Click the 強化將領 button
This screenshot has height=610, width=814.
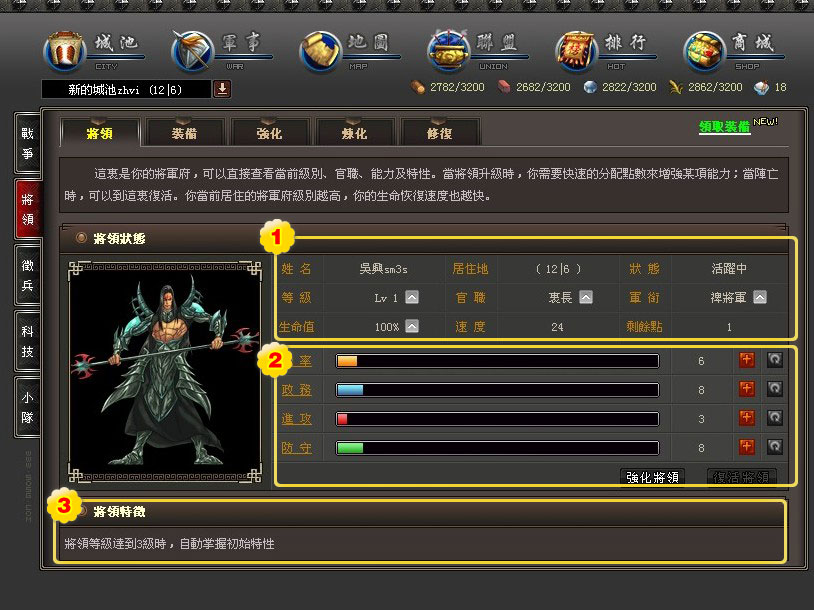652,477
